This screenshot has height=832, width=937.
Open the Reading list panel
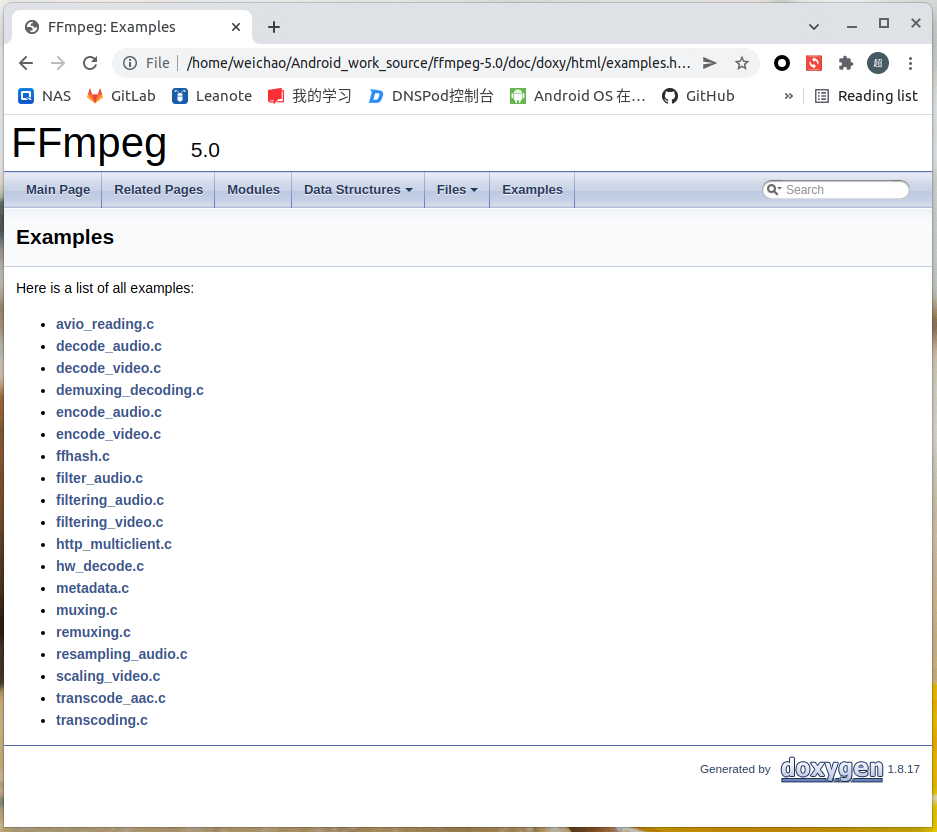coord(866,96)
